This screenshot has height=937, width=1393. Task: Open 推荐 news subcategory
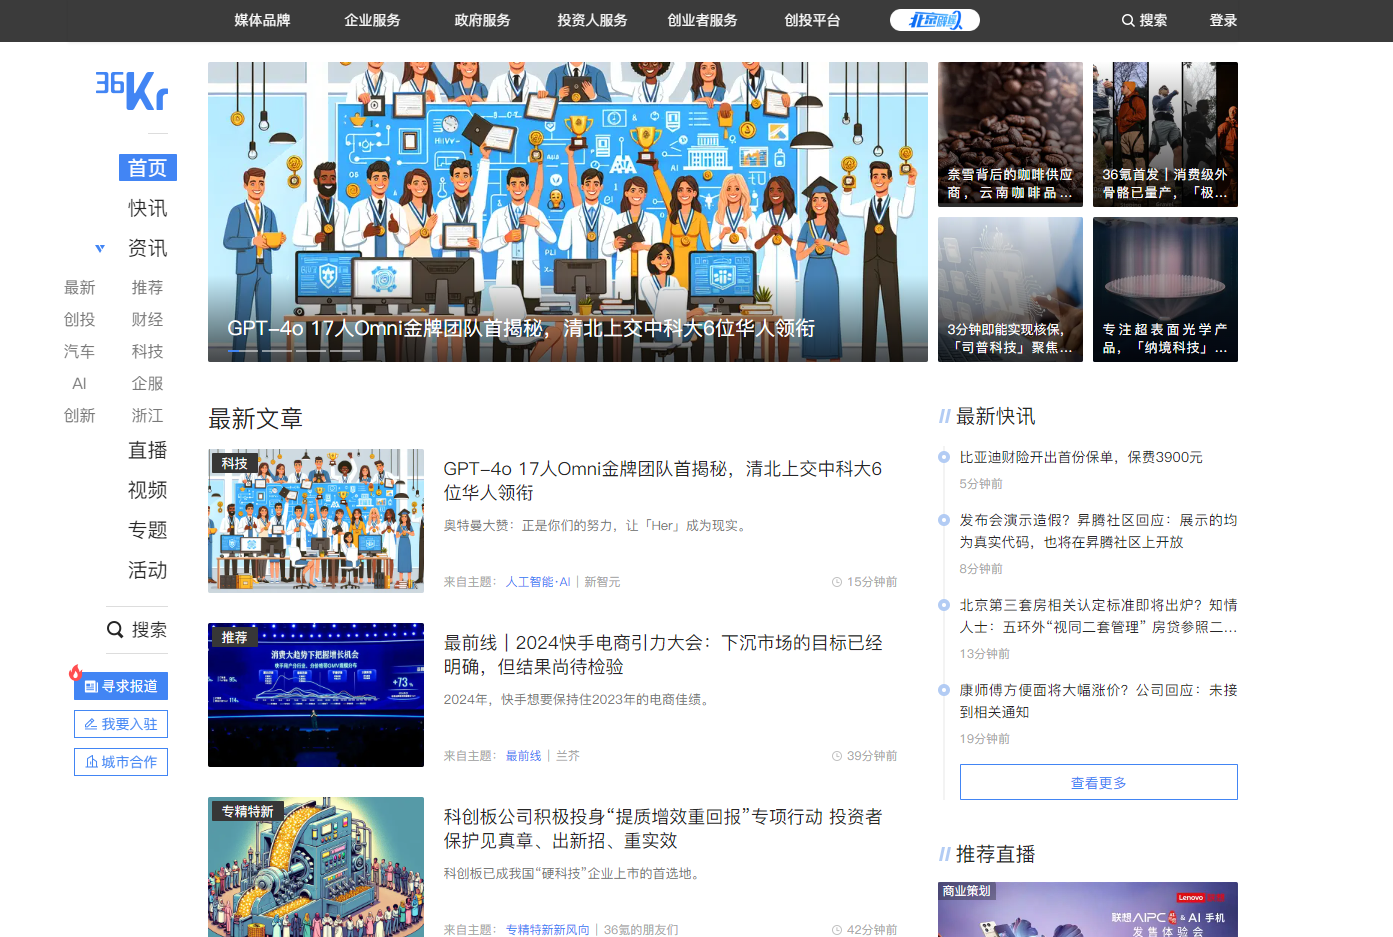pyautogui.click(x=147, y=288)
